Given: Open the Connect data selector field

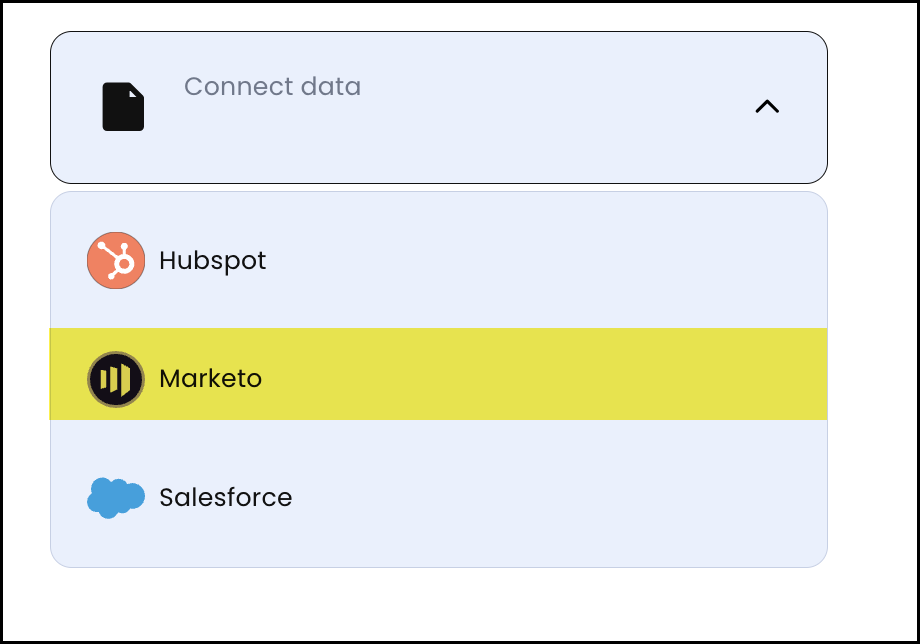Looking at the screenshot, I should 438,106.
